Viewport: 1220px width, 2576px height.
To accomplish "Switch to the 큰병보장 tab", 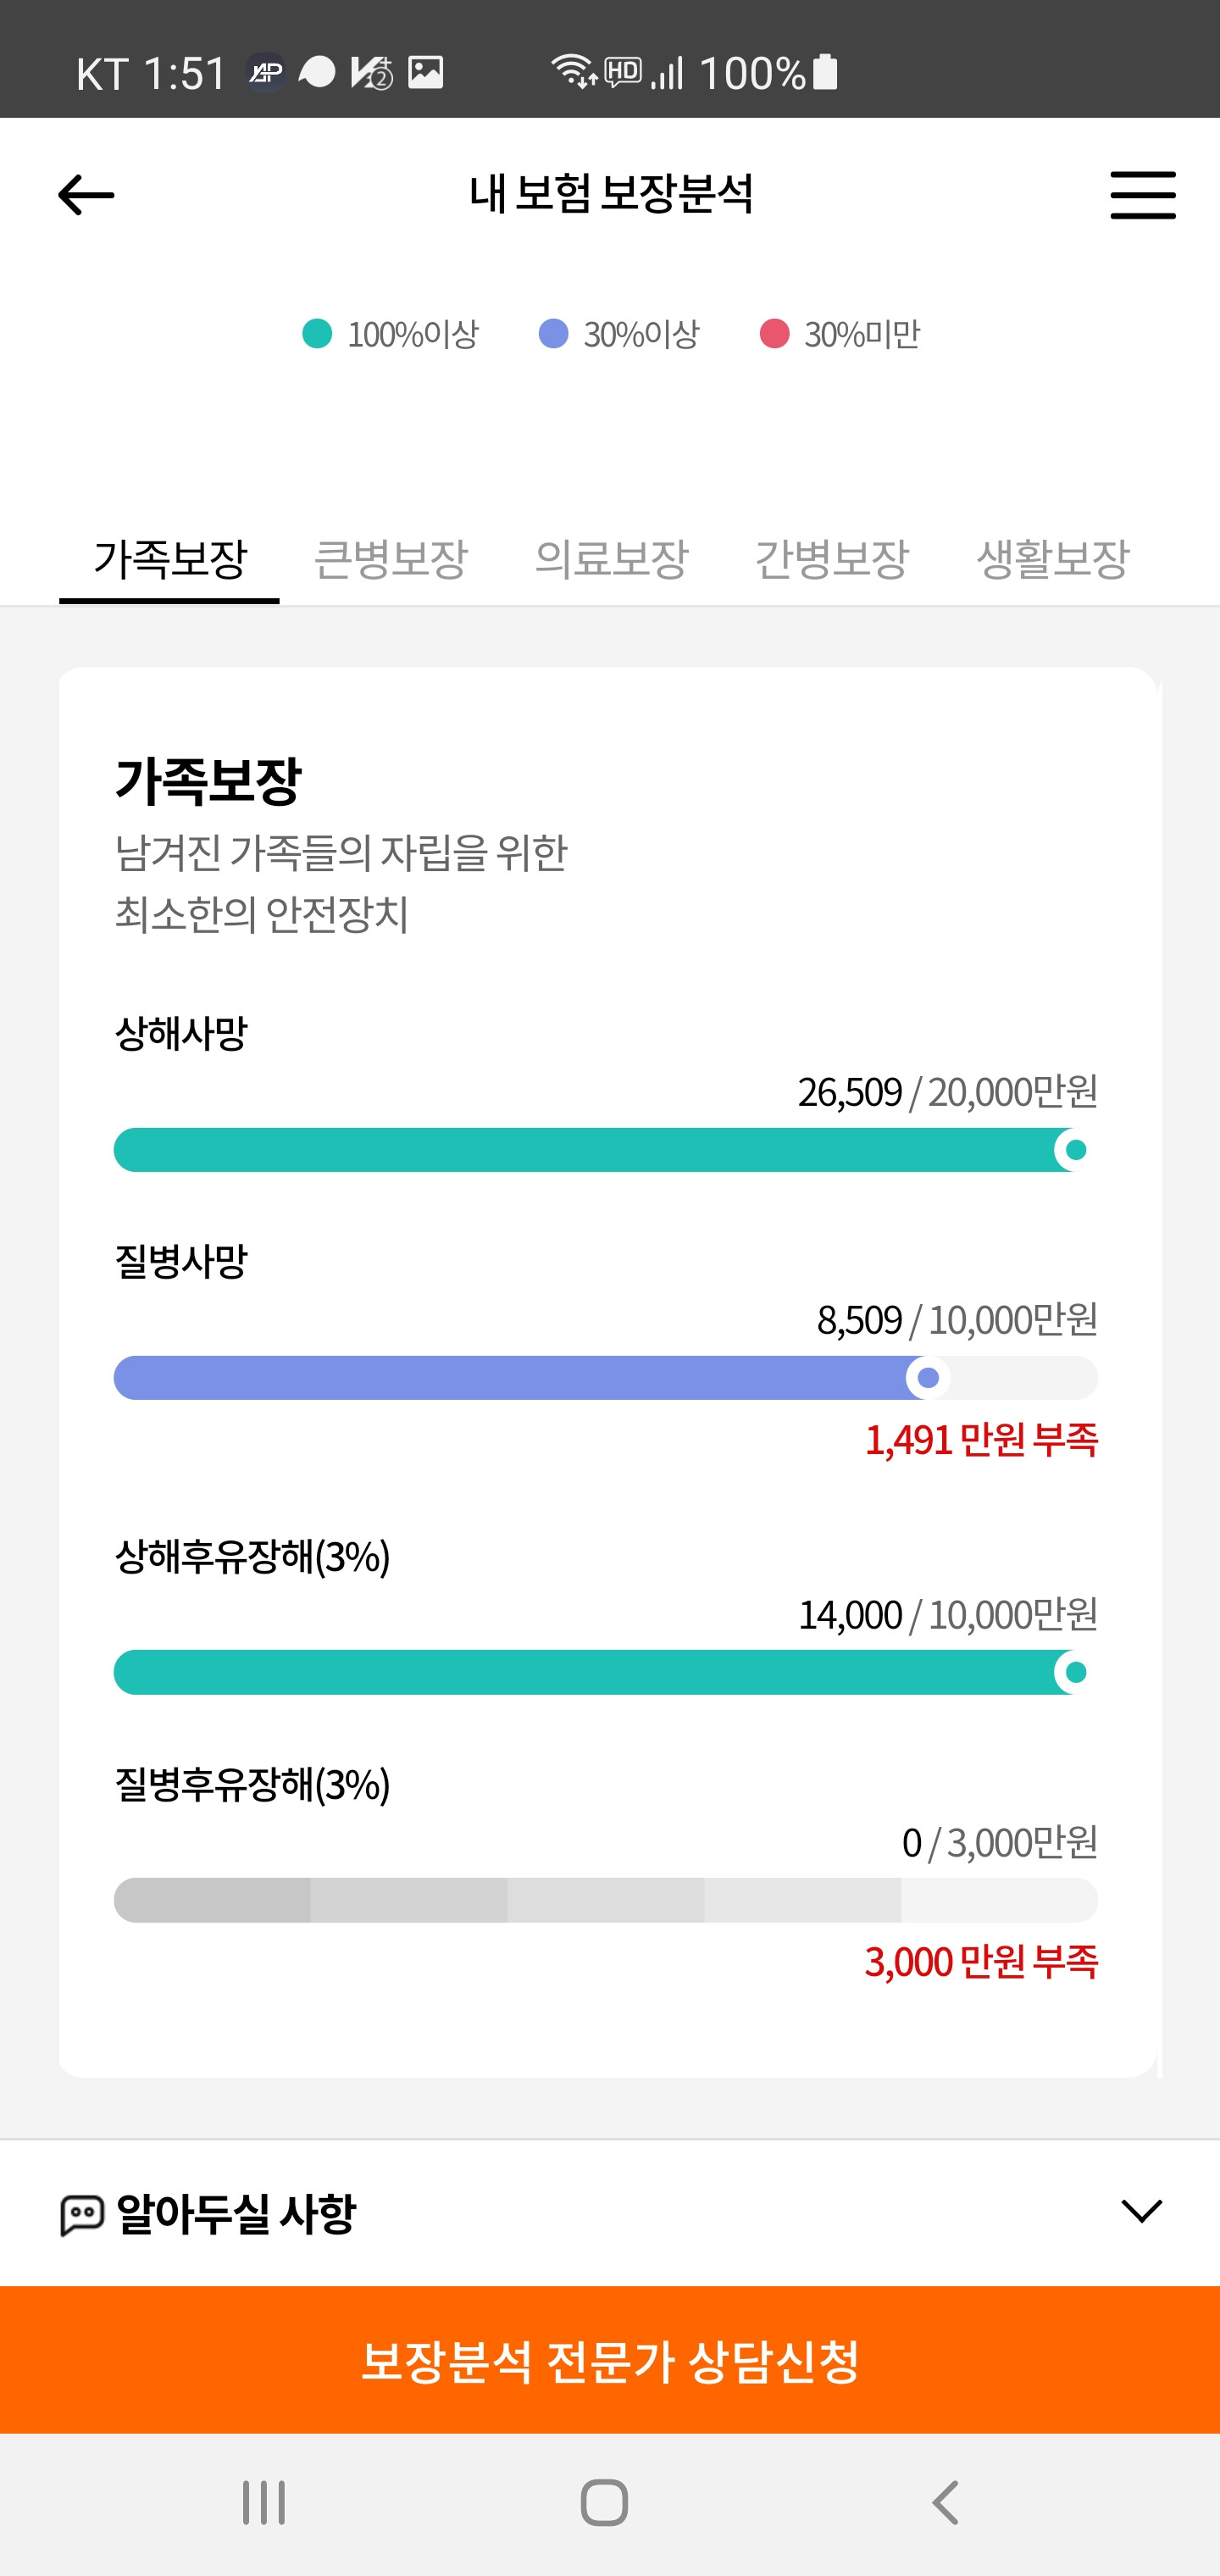I will pos(390,559).
